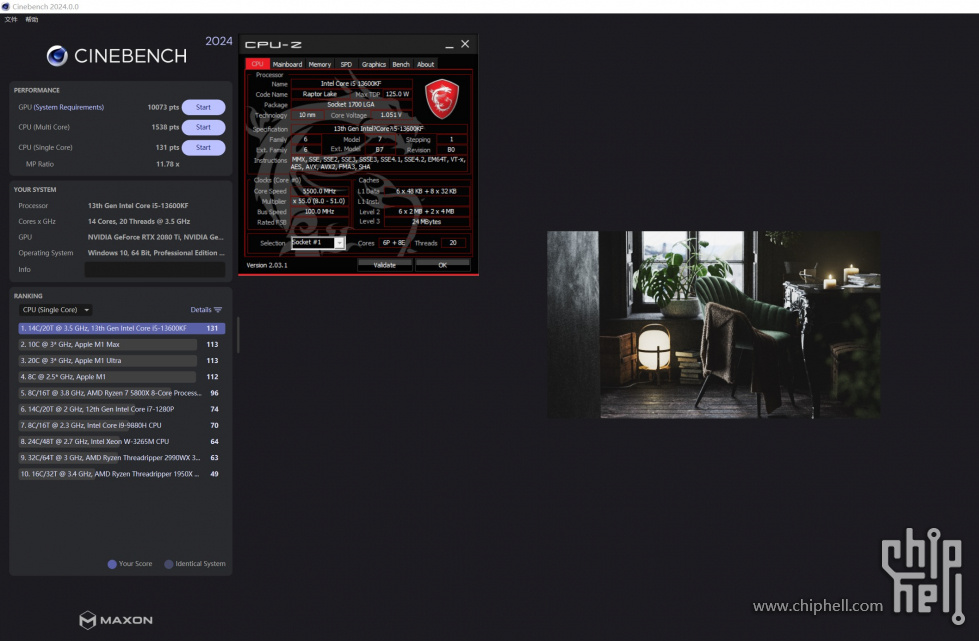Open the Socket #1 selection dropdown in CPU-Z
The width and height of the screenshot is (979, 641).
pos(317,243)
